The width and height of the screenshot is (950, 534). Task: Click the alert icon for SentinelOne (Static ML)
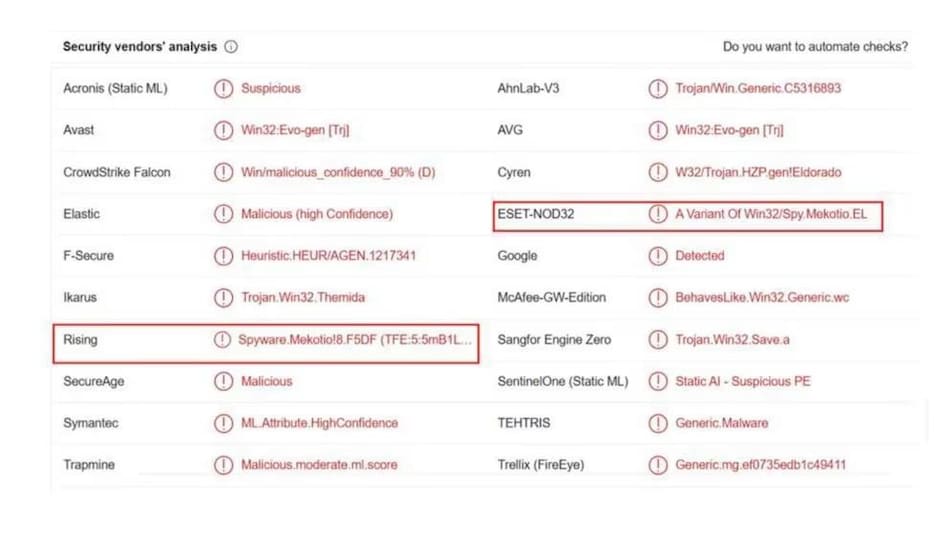(x=657, y=381)
